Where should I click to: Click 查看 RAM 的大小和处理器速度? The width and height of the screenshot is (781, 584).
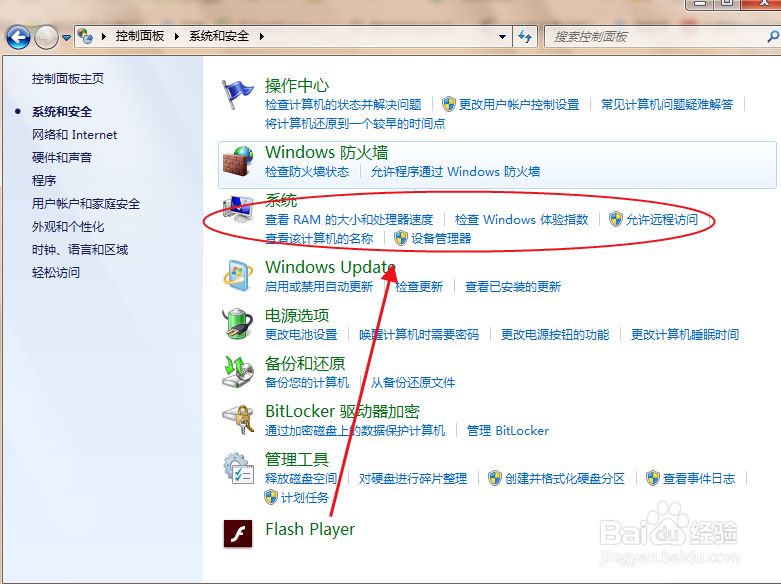click(349, 220)
